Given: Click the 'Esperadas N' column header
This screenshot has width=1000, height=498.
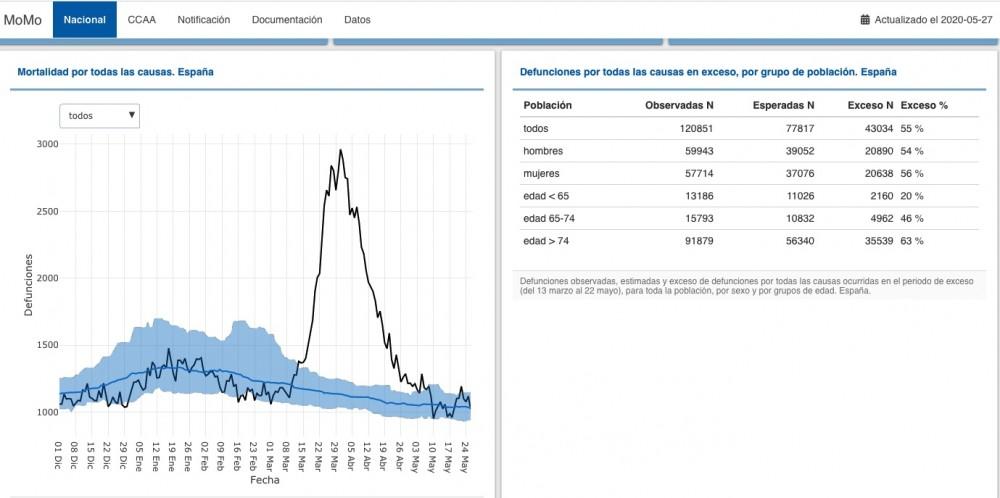Looking at the screenshot, I should pyautogui.click(x=783, y=105).
